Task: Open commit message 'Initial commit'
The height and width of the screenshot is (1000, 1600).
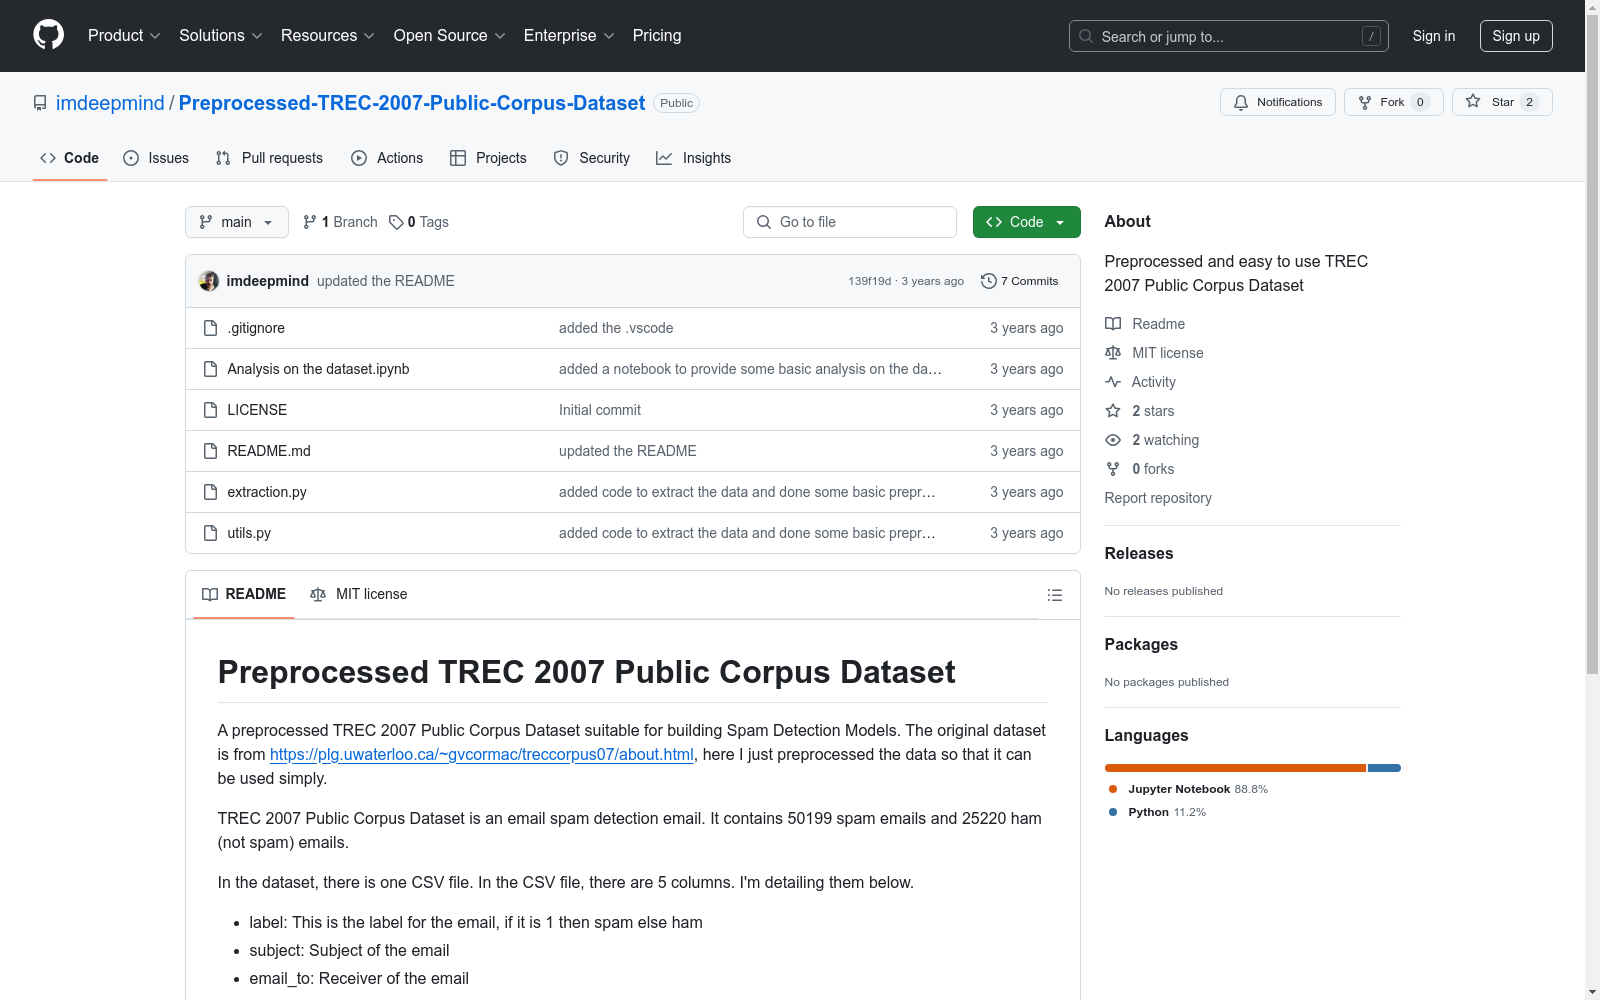Action: 600,410
